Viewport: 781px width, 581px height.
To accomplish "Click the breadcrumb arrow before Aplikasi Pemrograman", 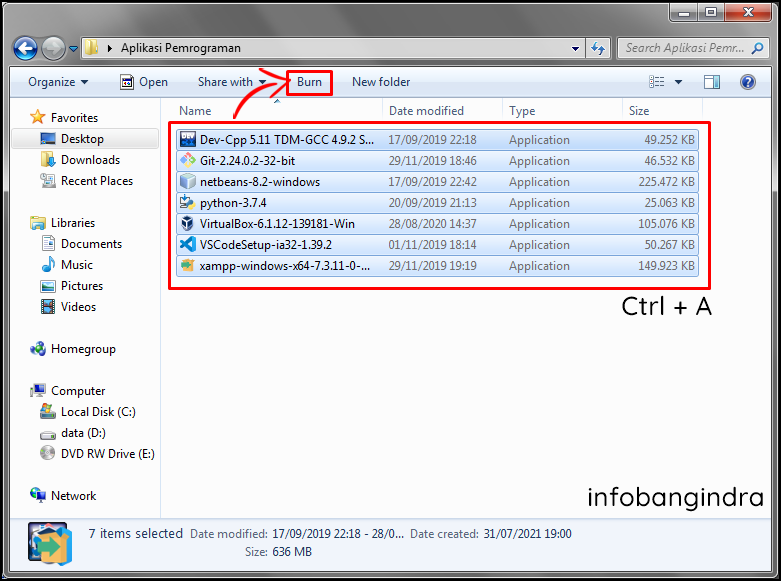I will (110, 48).
